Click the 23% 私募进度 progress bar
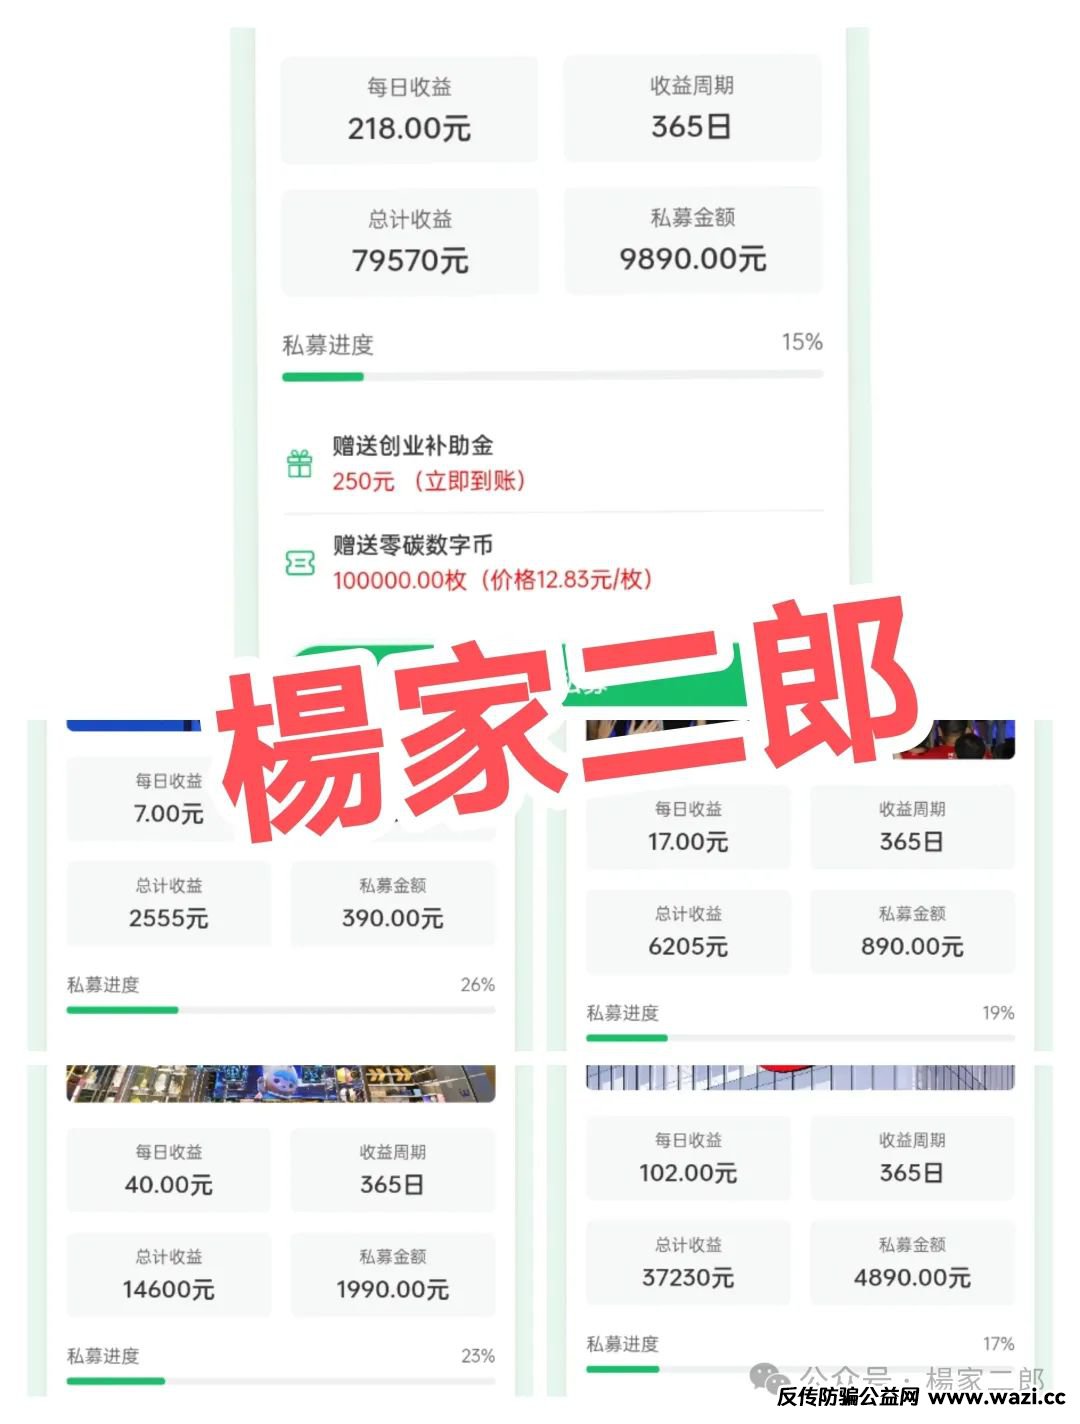Viewport: 1080px width, 1424px height. pos(280,1381)
